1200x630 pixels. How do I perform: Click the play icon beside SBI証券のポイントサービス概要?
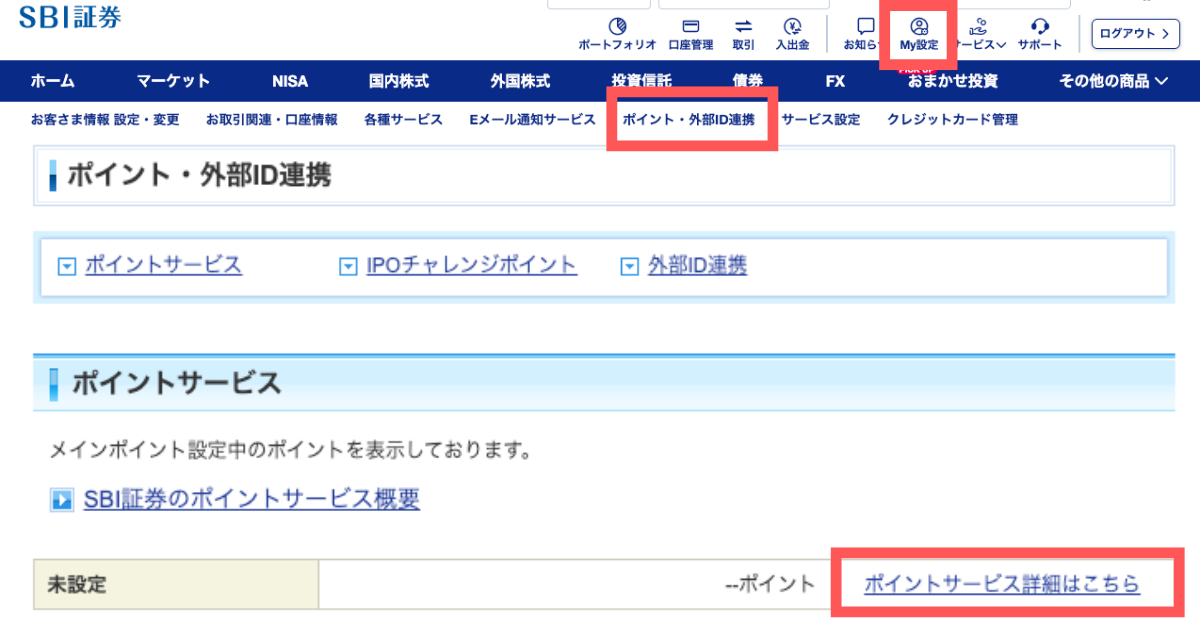[x=62, y=499]
